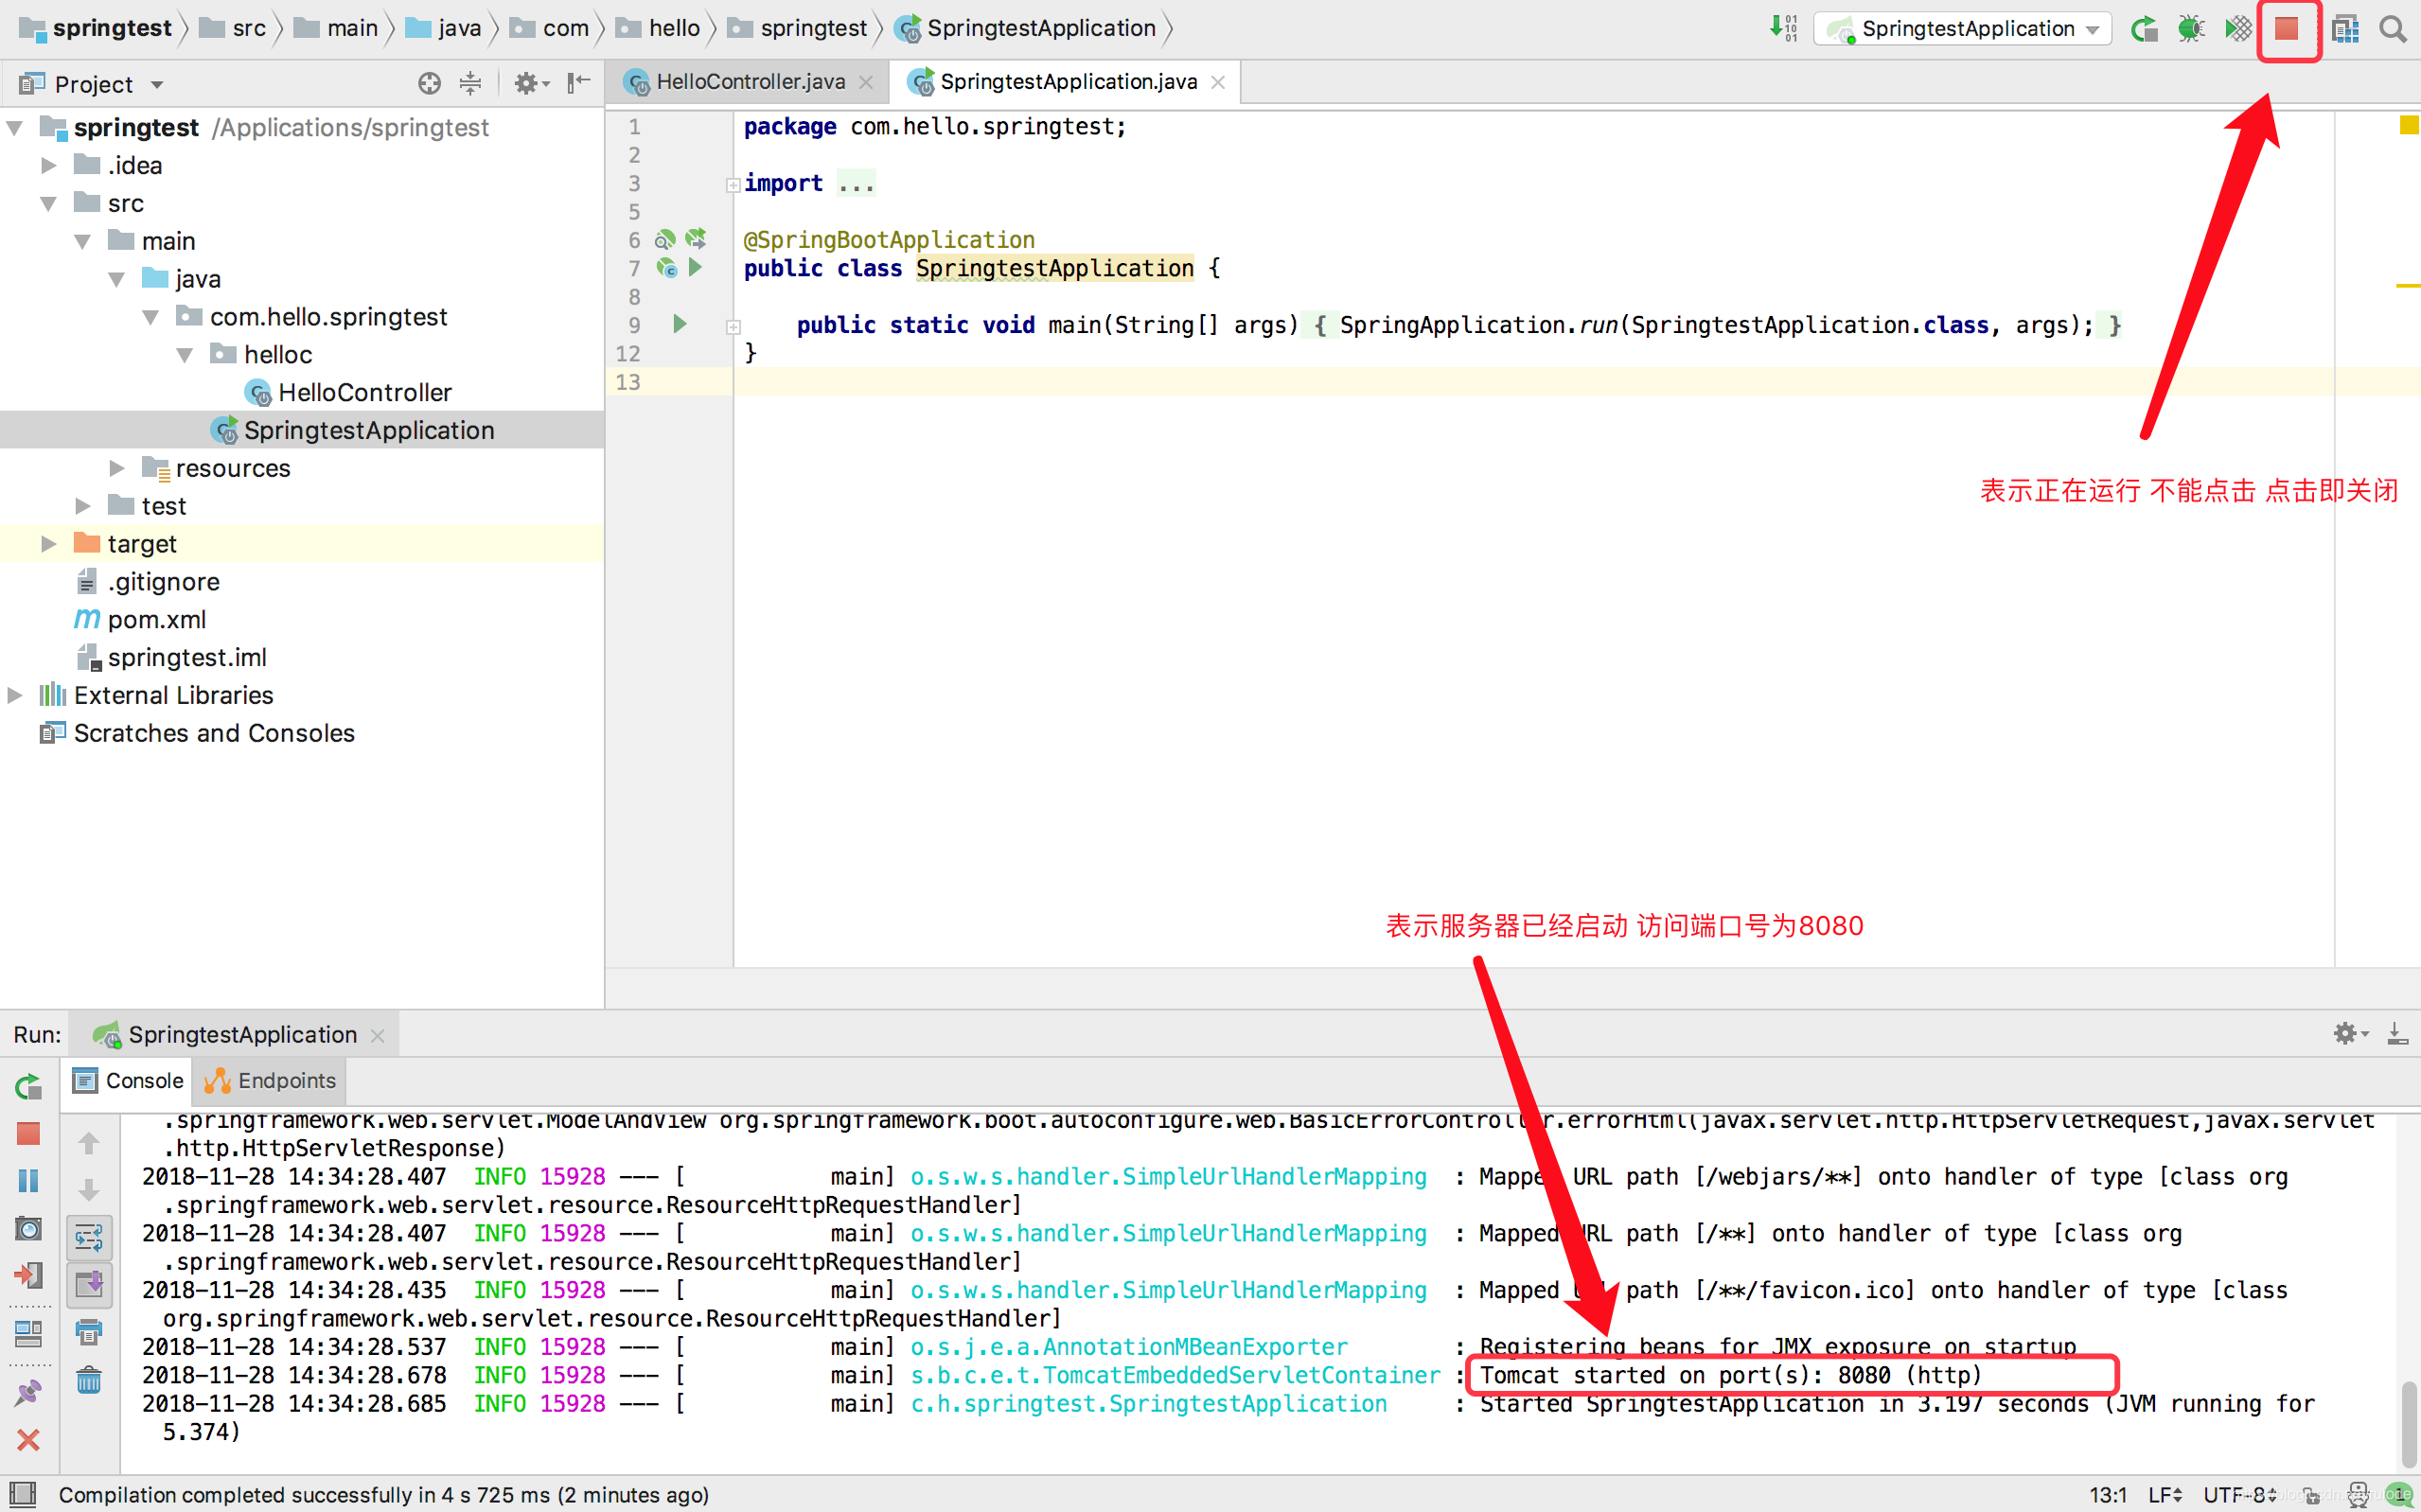The width and height of the screenshot is (2421, 1512).
Task: Click line separator LF in status bar
Action: point(2165,1495)
